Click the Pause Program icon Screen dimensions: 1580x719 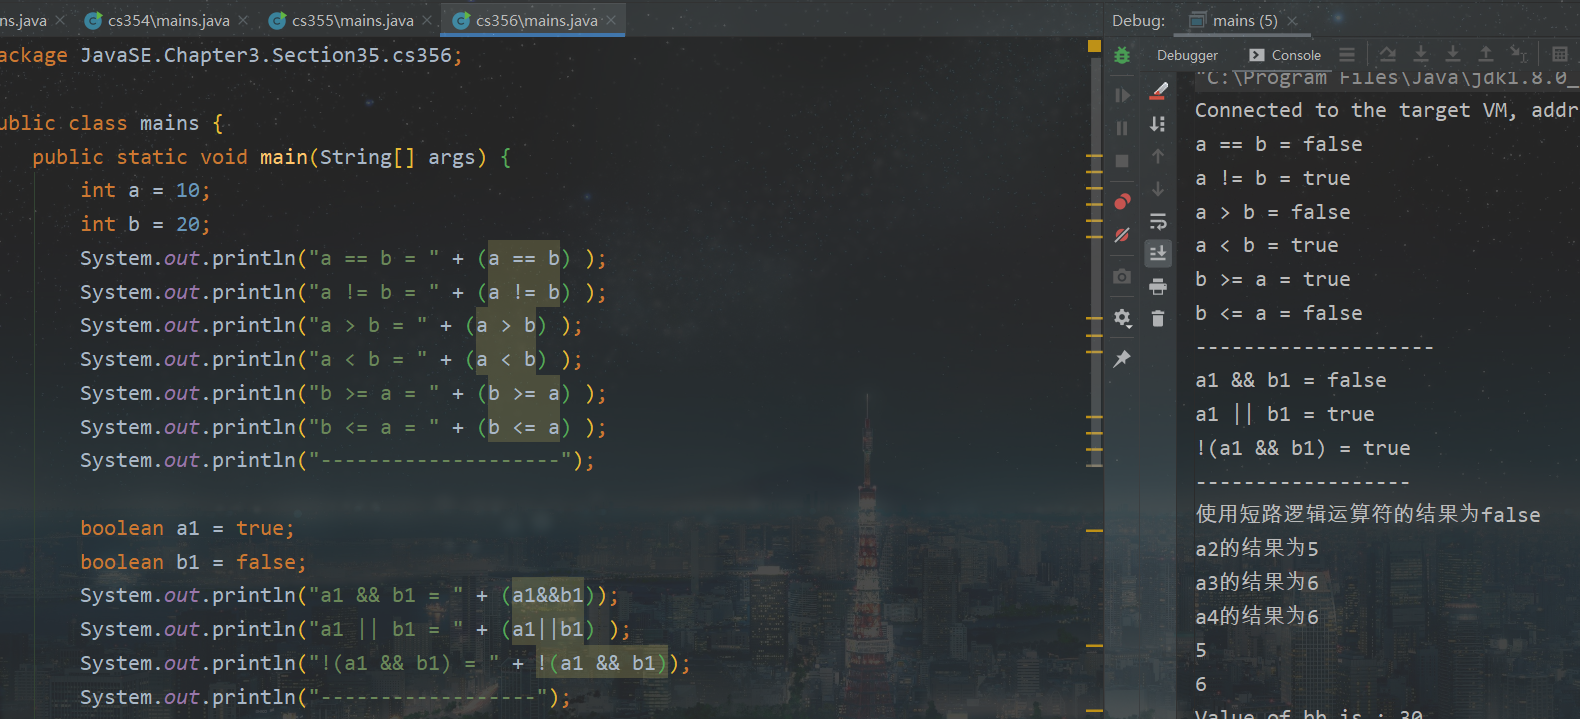tap(1122, 128)
